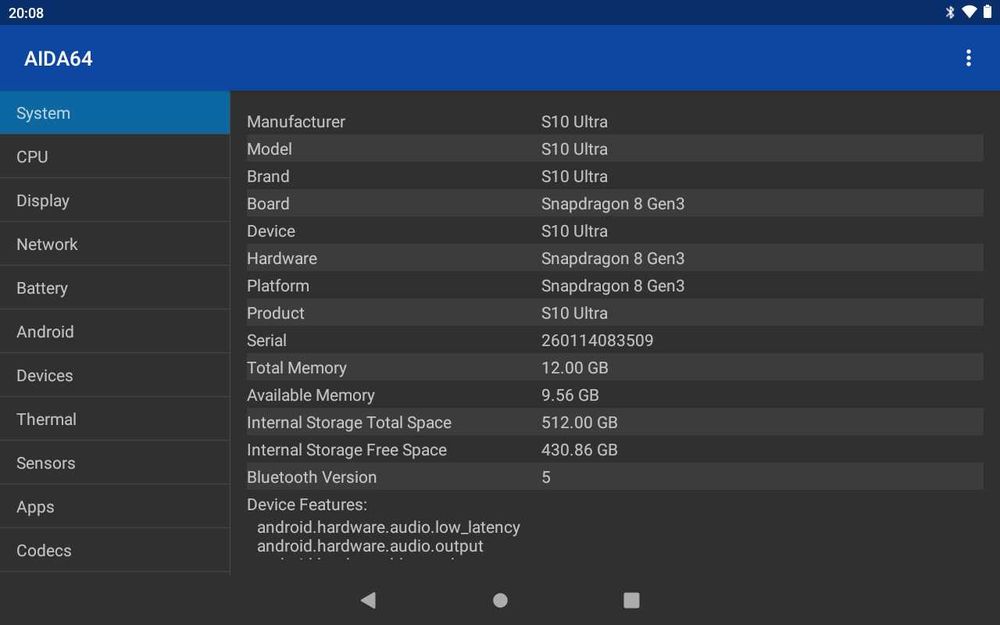The height and width of the screenshot is (625, 1000).
Task: Select Internal Storage Total Space label
Action: pyautogui.click(x=349, y=423)
